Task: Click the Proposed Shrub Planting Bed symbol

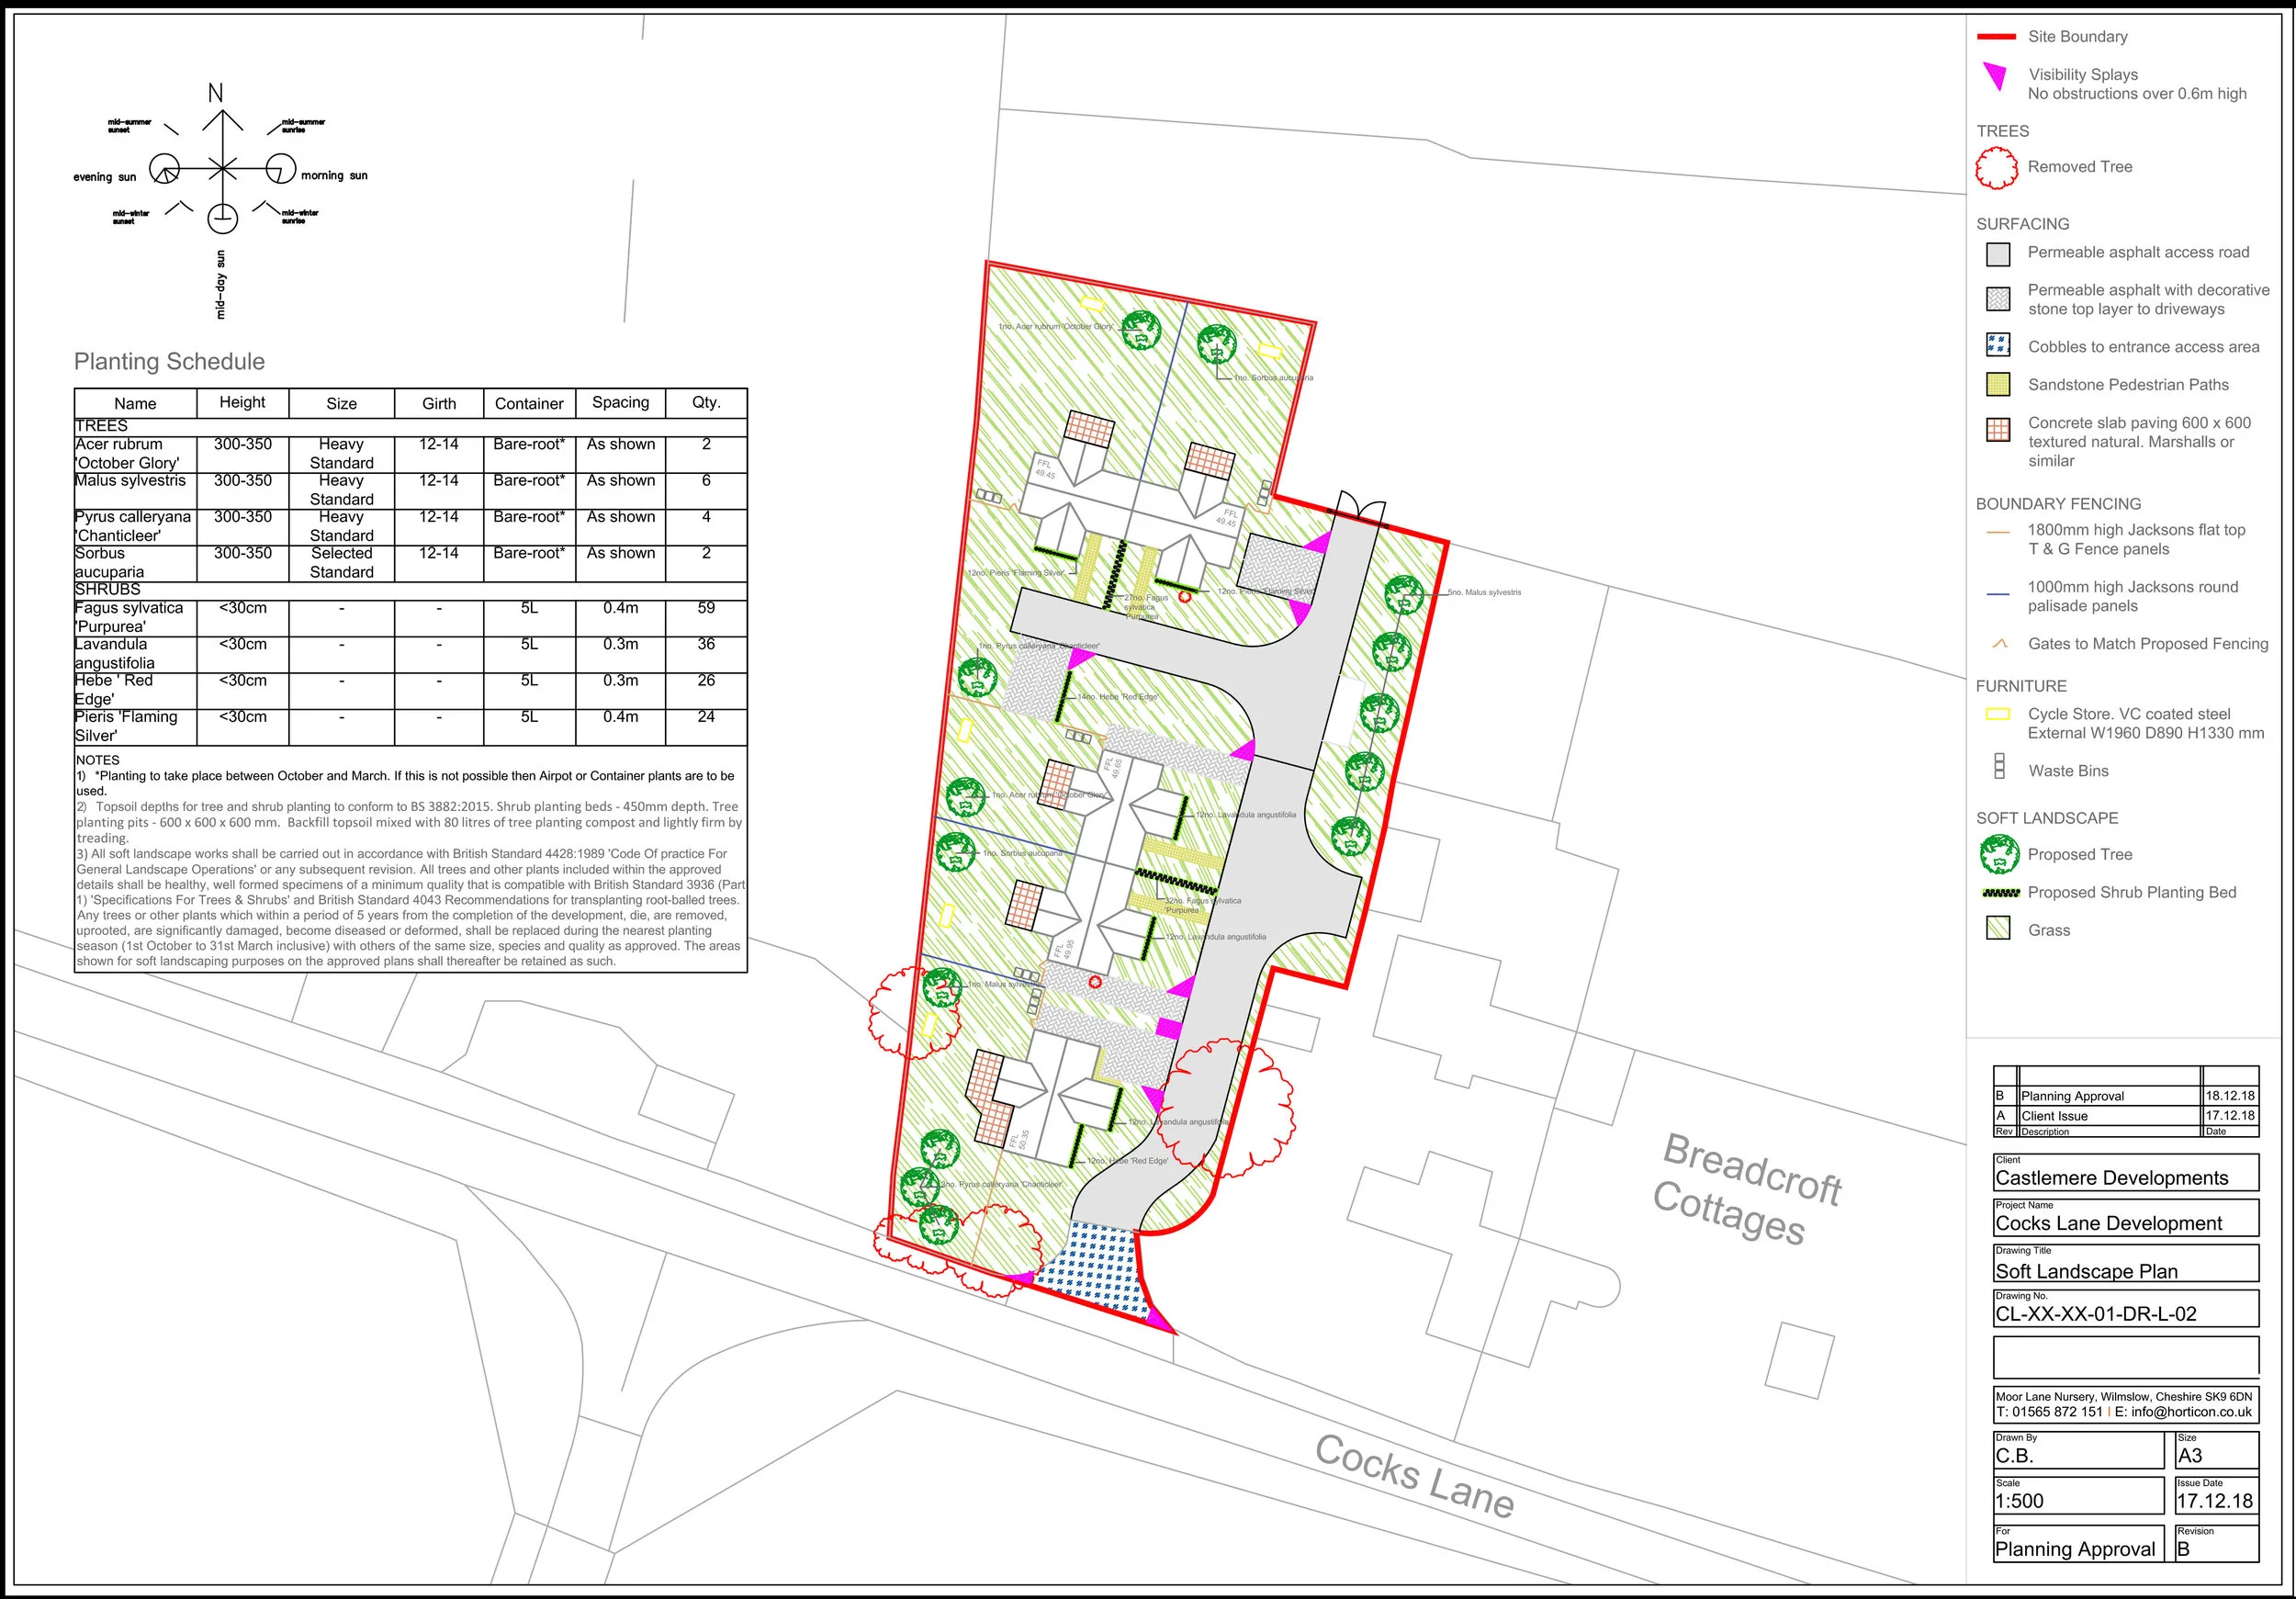Action: point(1999,893)
